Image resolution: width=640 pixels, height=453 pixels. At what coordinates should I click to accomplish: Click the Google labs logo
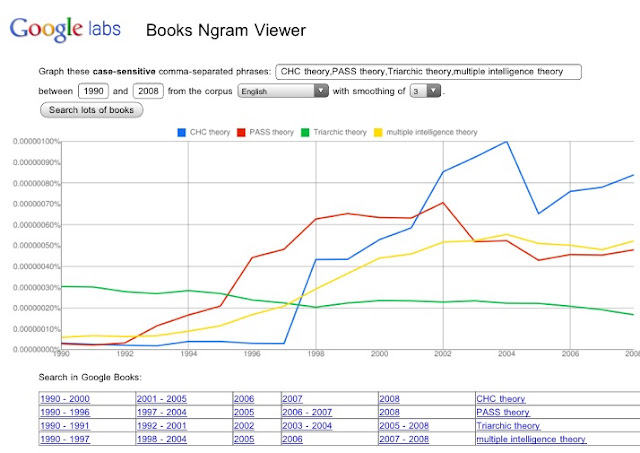coord(65,29)
